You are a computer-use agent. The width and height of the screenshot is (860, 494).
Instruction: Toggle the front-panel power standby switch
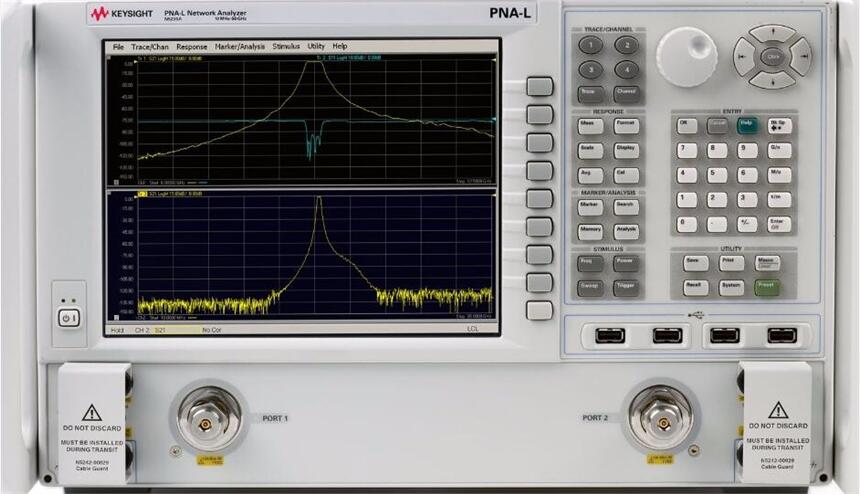(x=67, y=318)
